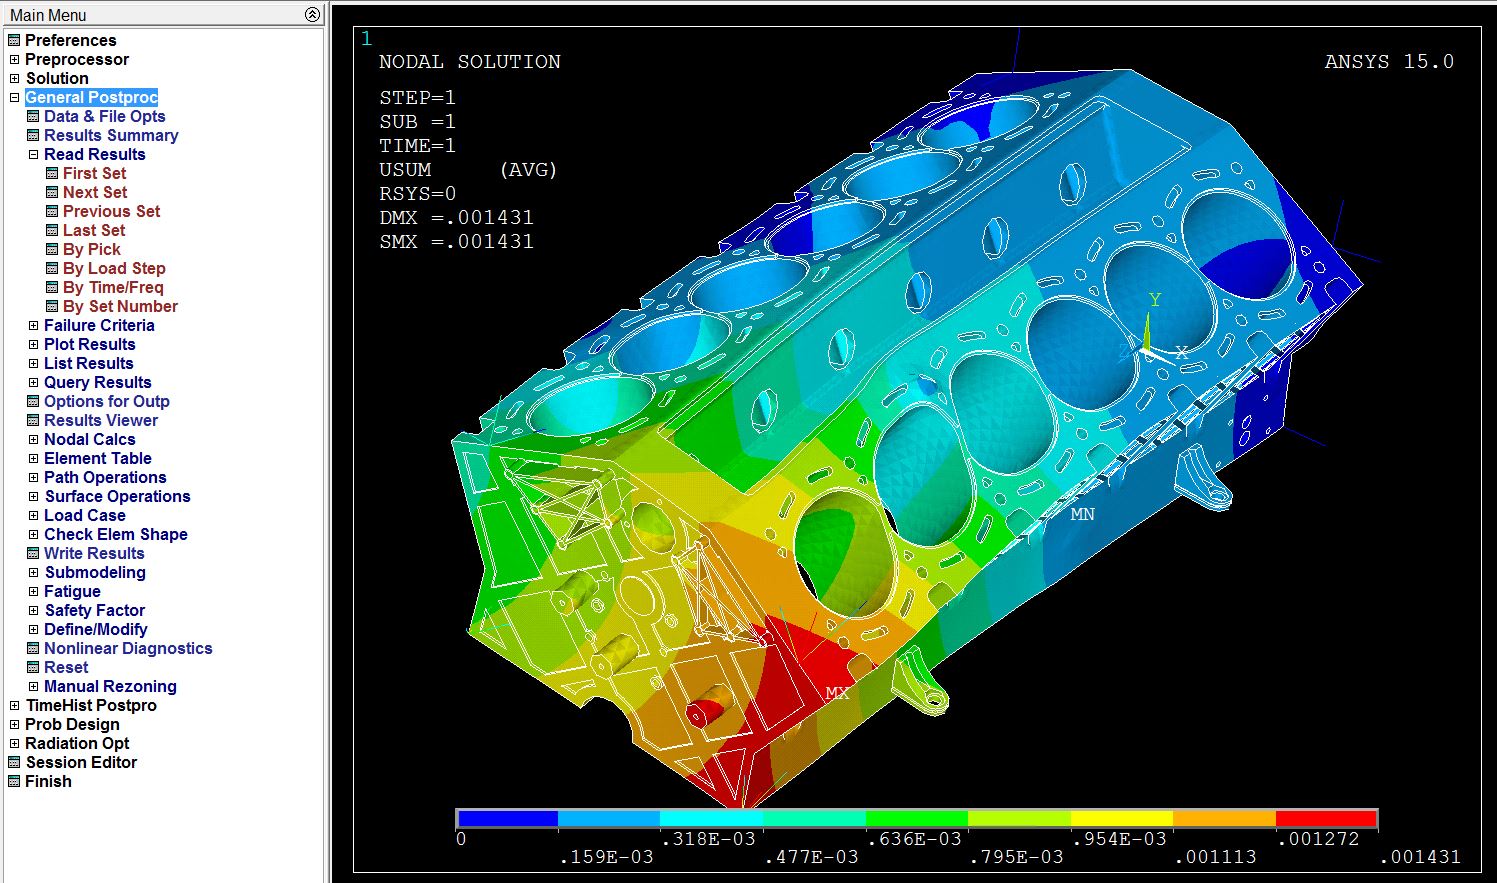Click Reset in General Postproc

tap(66, 668)
